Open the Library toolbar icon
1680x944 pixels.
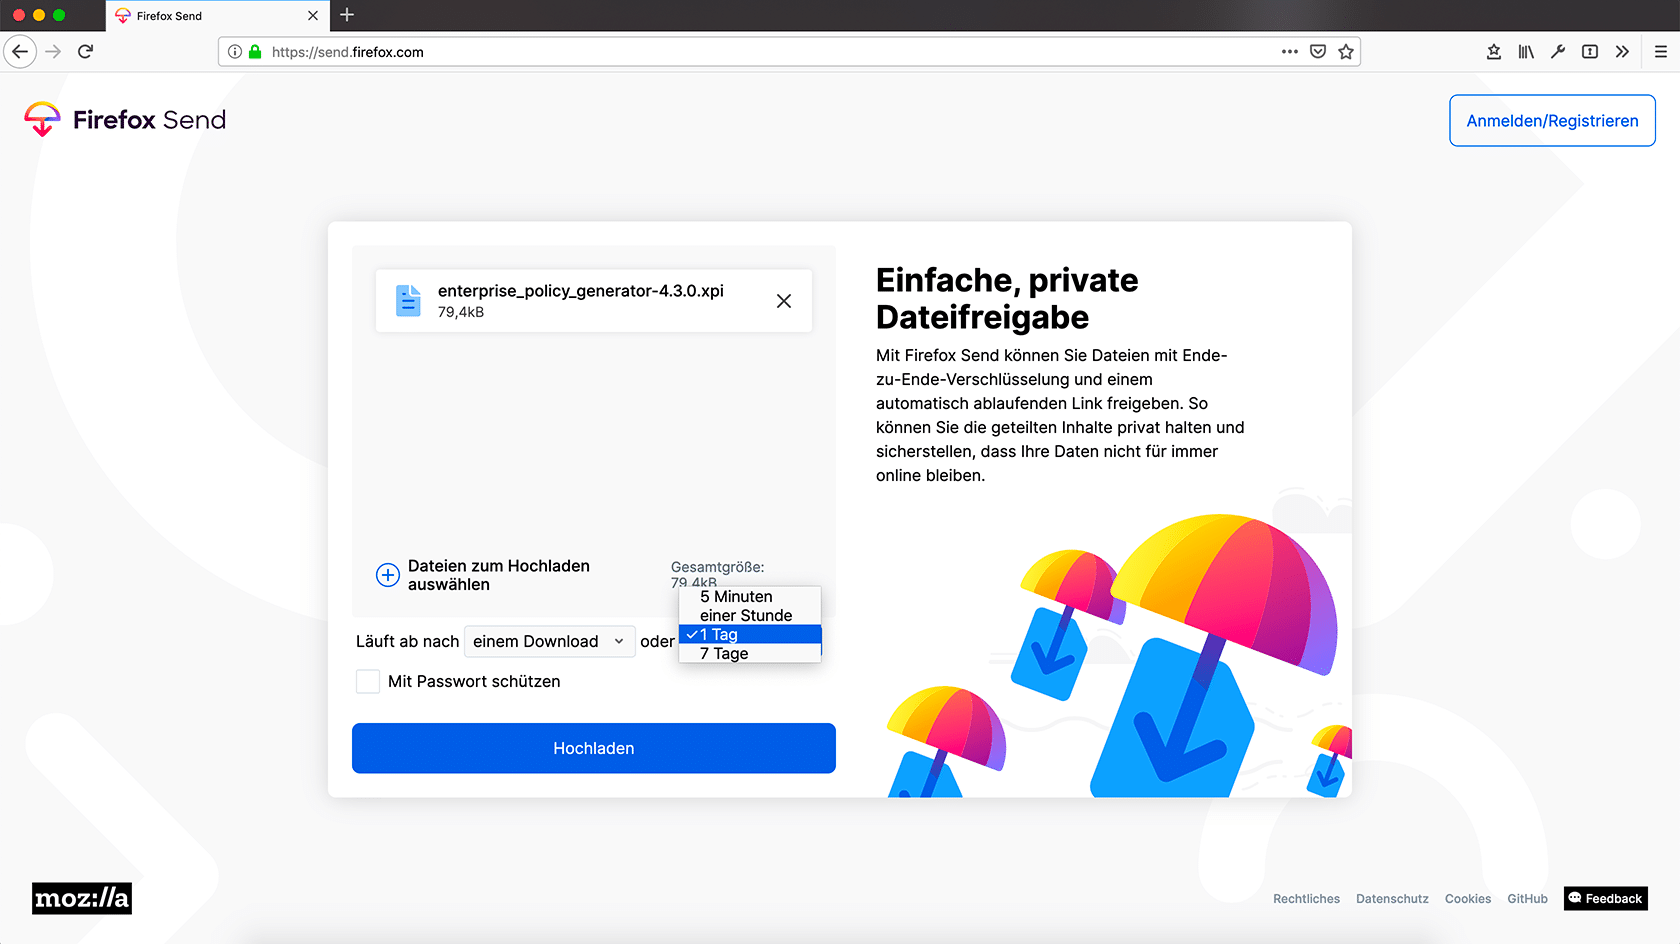pos(1526,52)
